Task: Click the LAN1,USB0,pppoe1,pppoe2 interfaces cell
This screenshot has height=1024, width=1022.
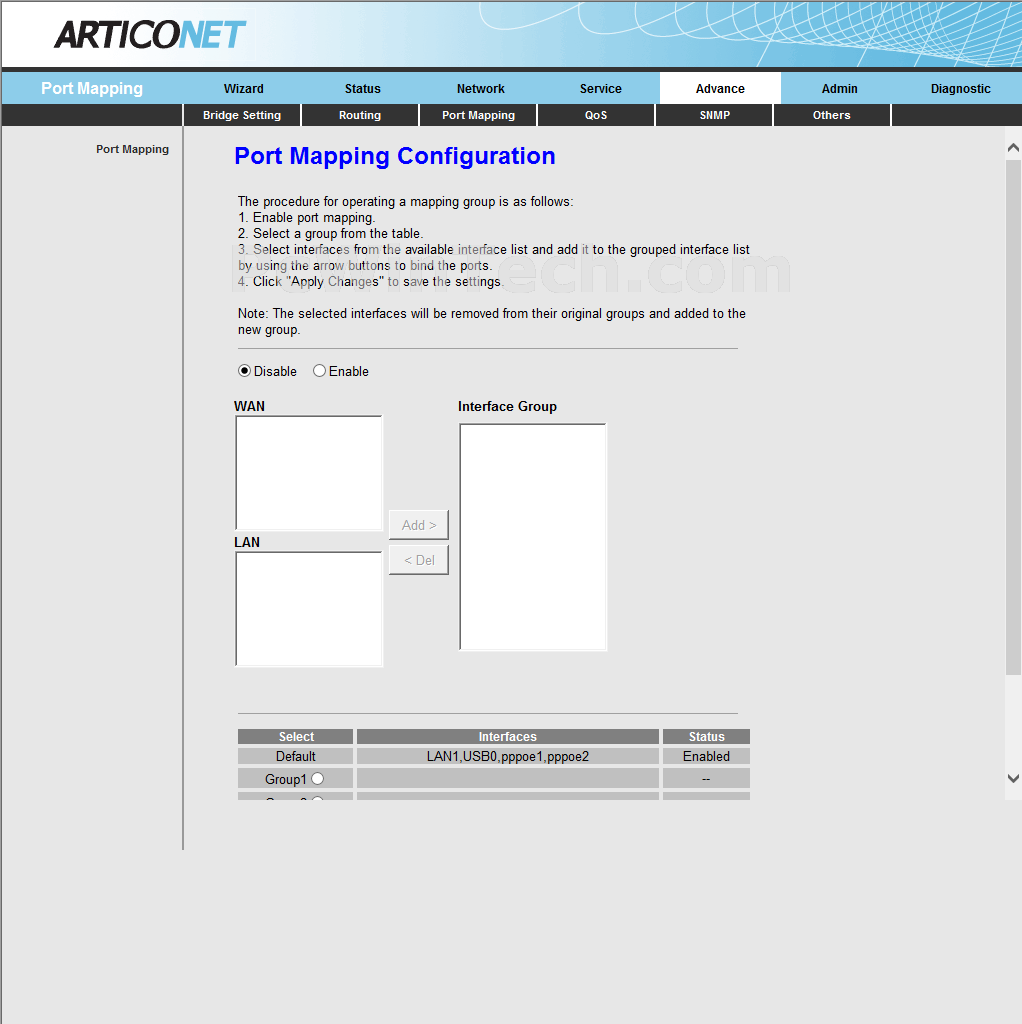Action: point(507,756)
